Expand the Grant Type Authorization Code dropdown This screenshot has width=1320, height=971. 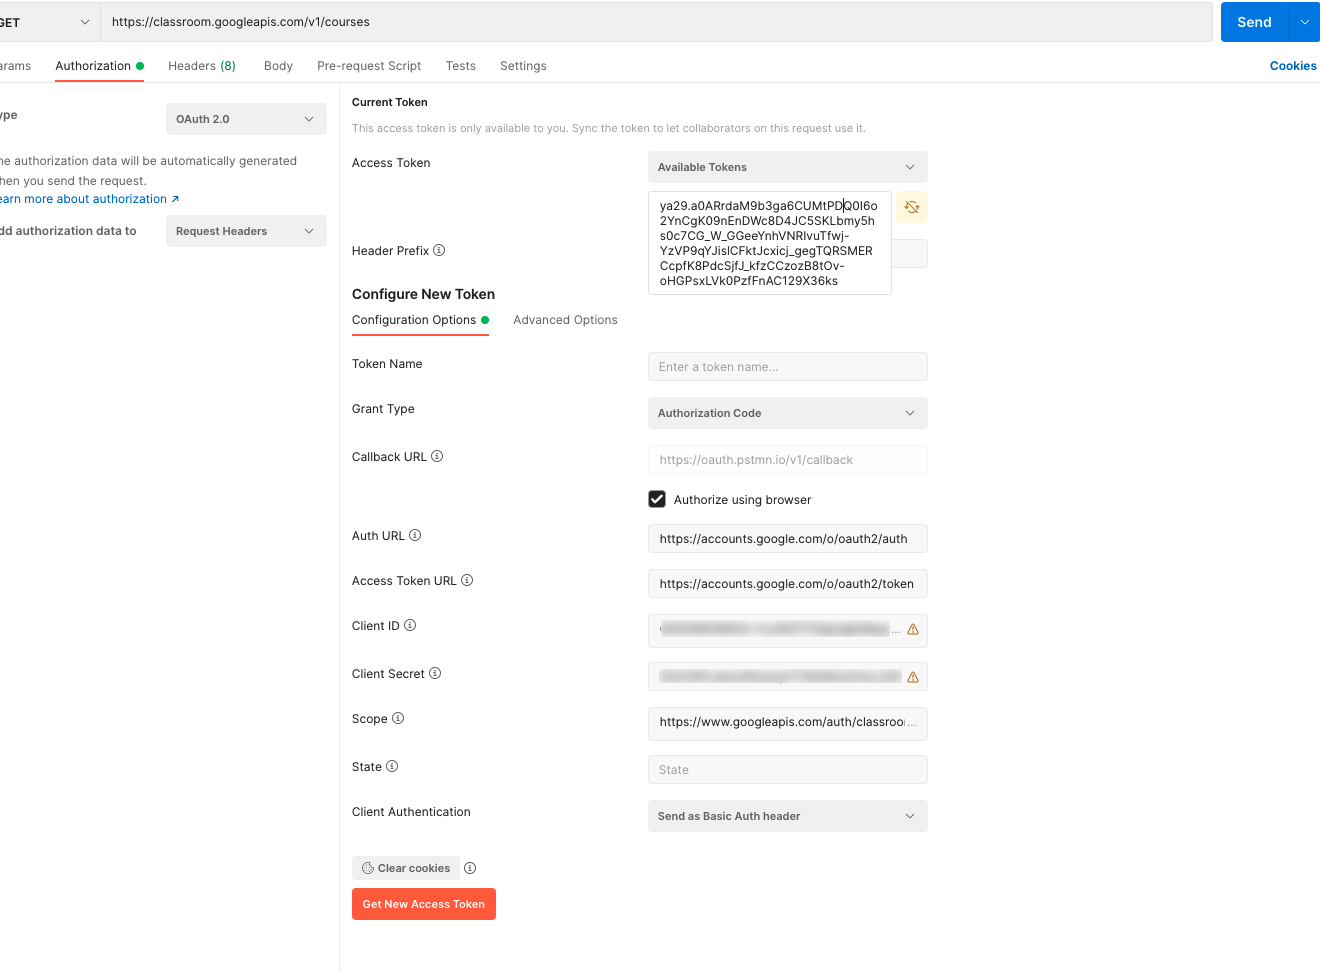pyautogui.click(x=788, y=413)
